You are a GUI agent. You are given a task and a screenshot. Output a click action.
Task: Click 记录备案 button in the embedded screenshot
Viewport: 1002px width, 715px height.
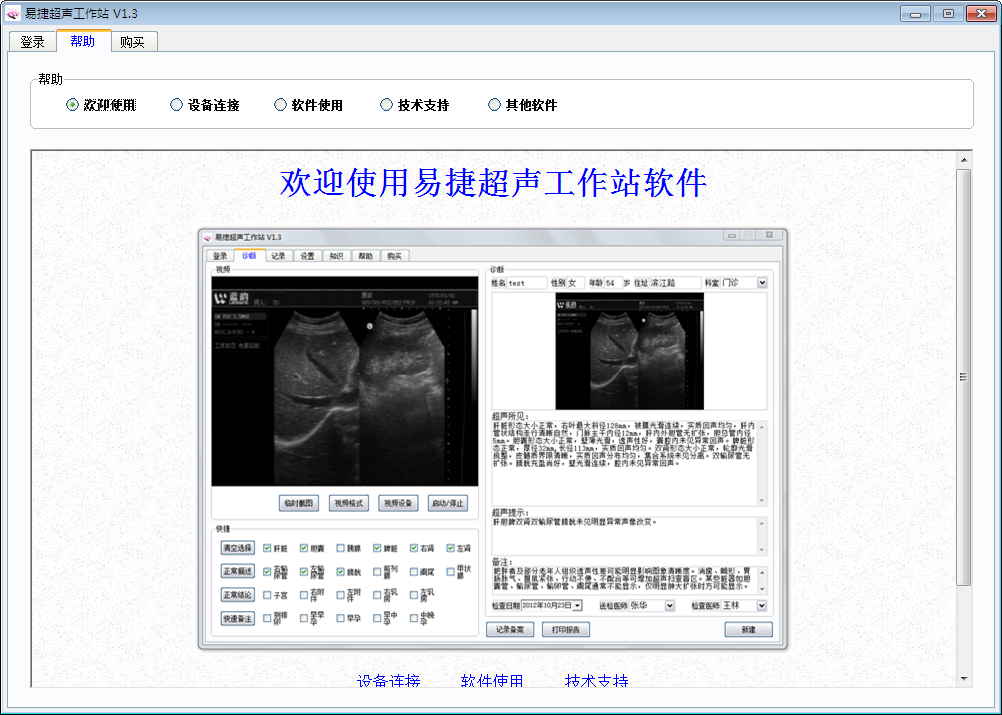[x=510, y=629]
